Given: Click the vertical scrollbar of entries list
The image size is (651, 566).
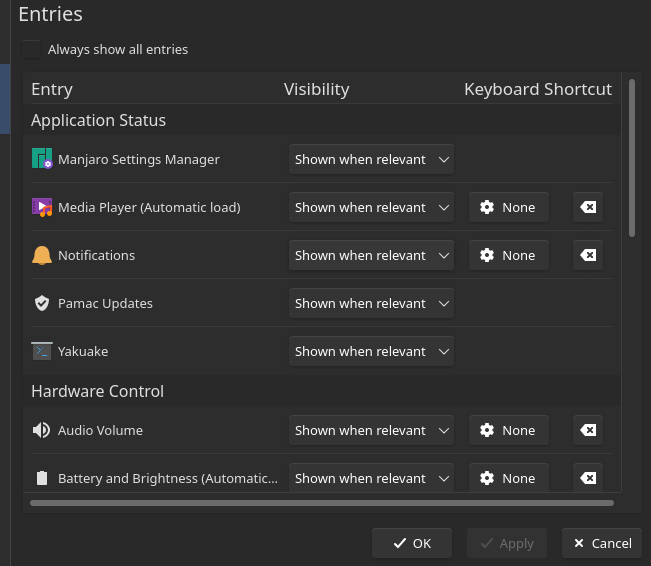Looking at the screenshot, I should coord(632,158).
